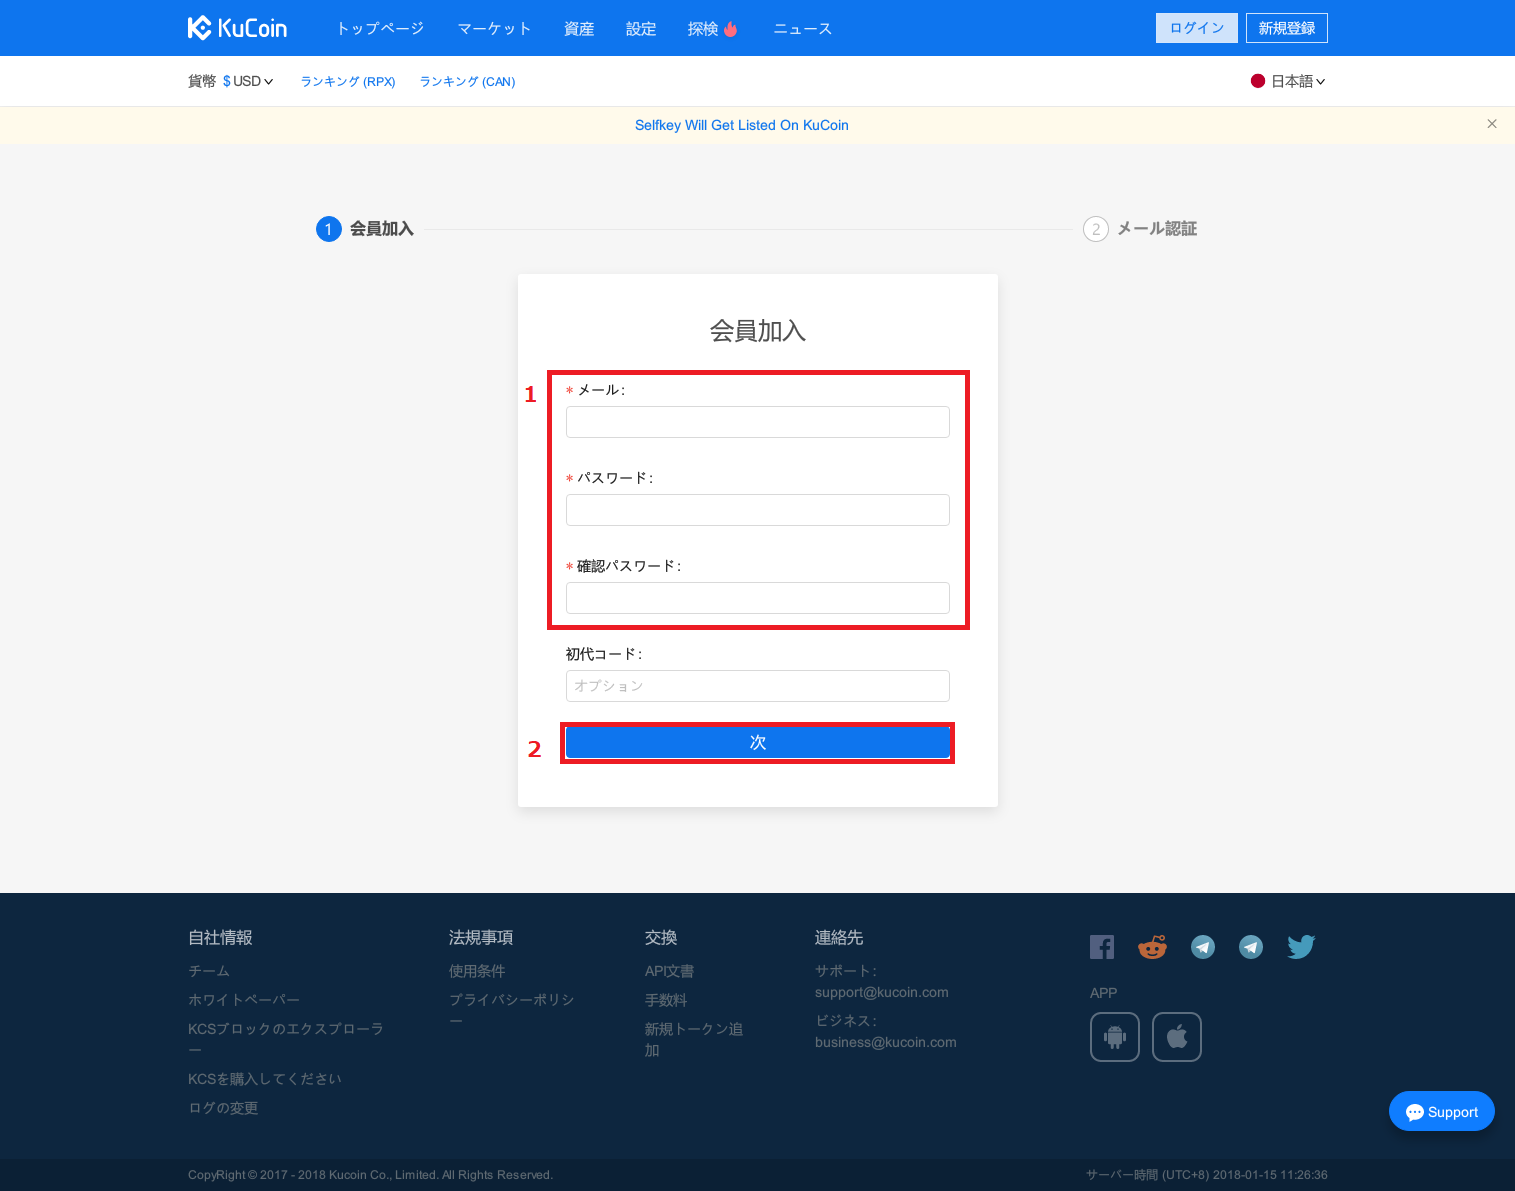The height and width of the screenshot is (1191, 1515).
Task: Click the blue 次 button
Action: [758, 742]
